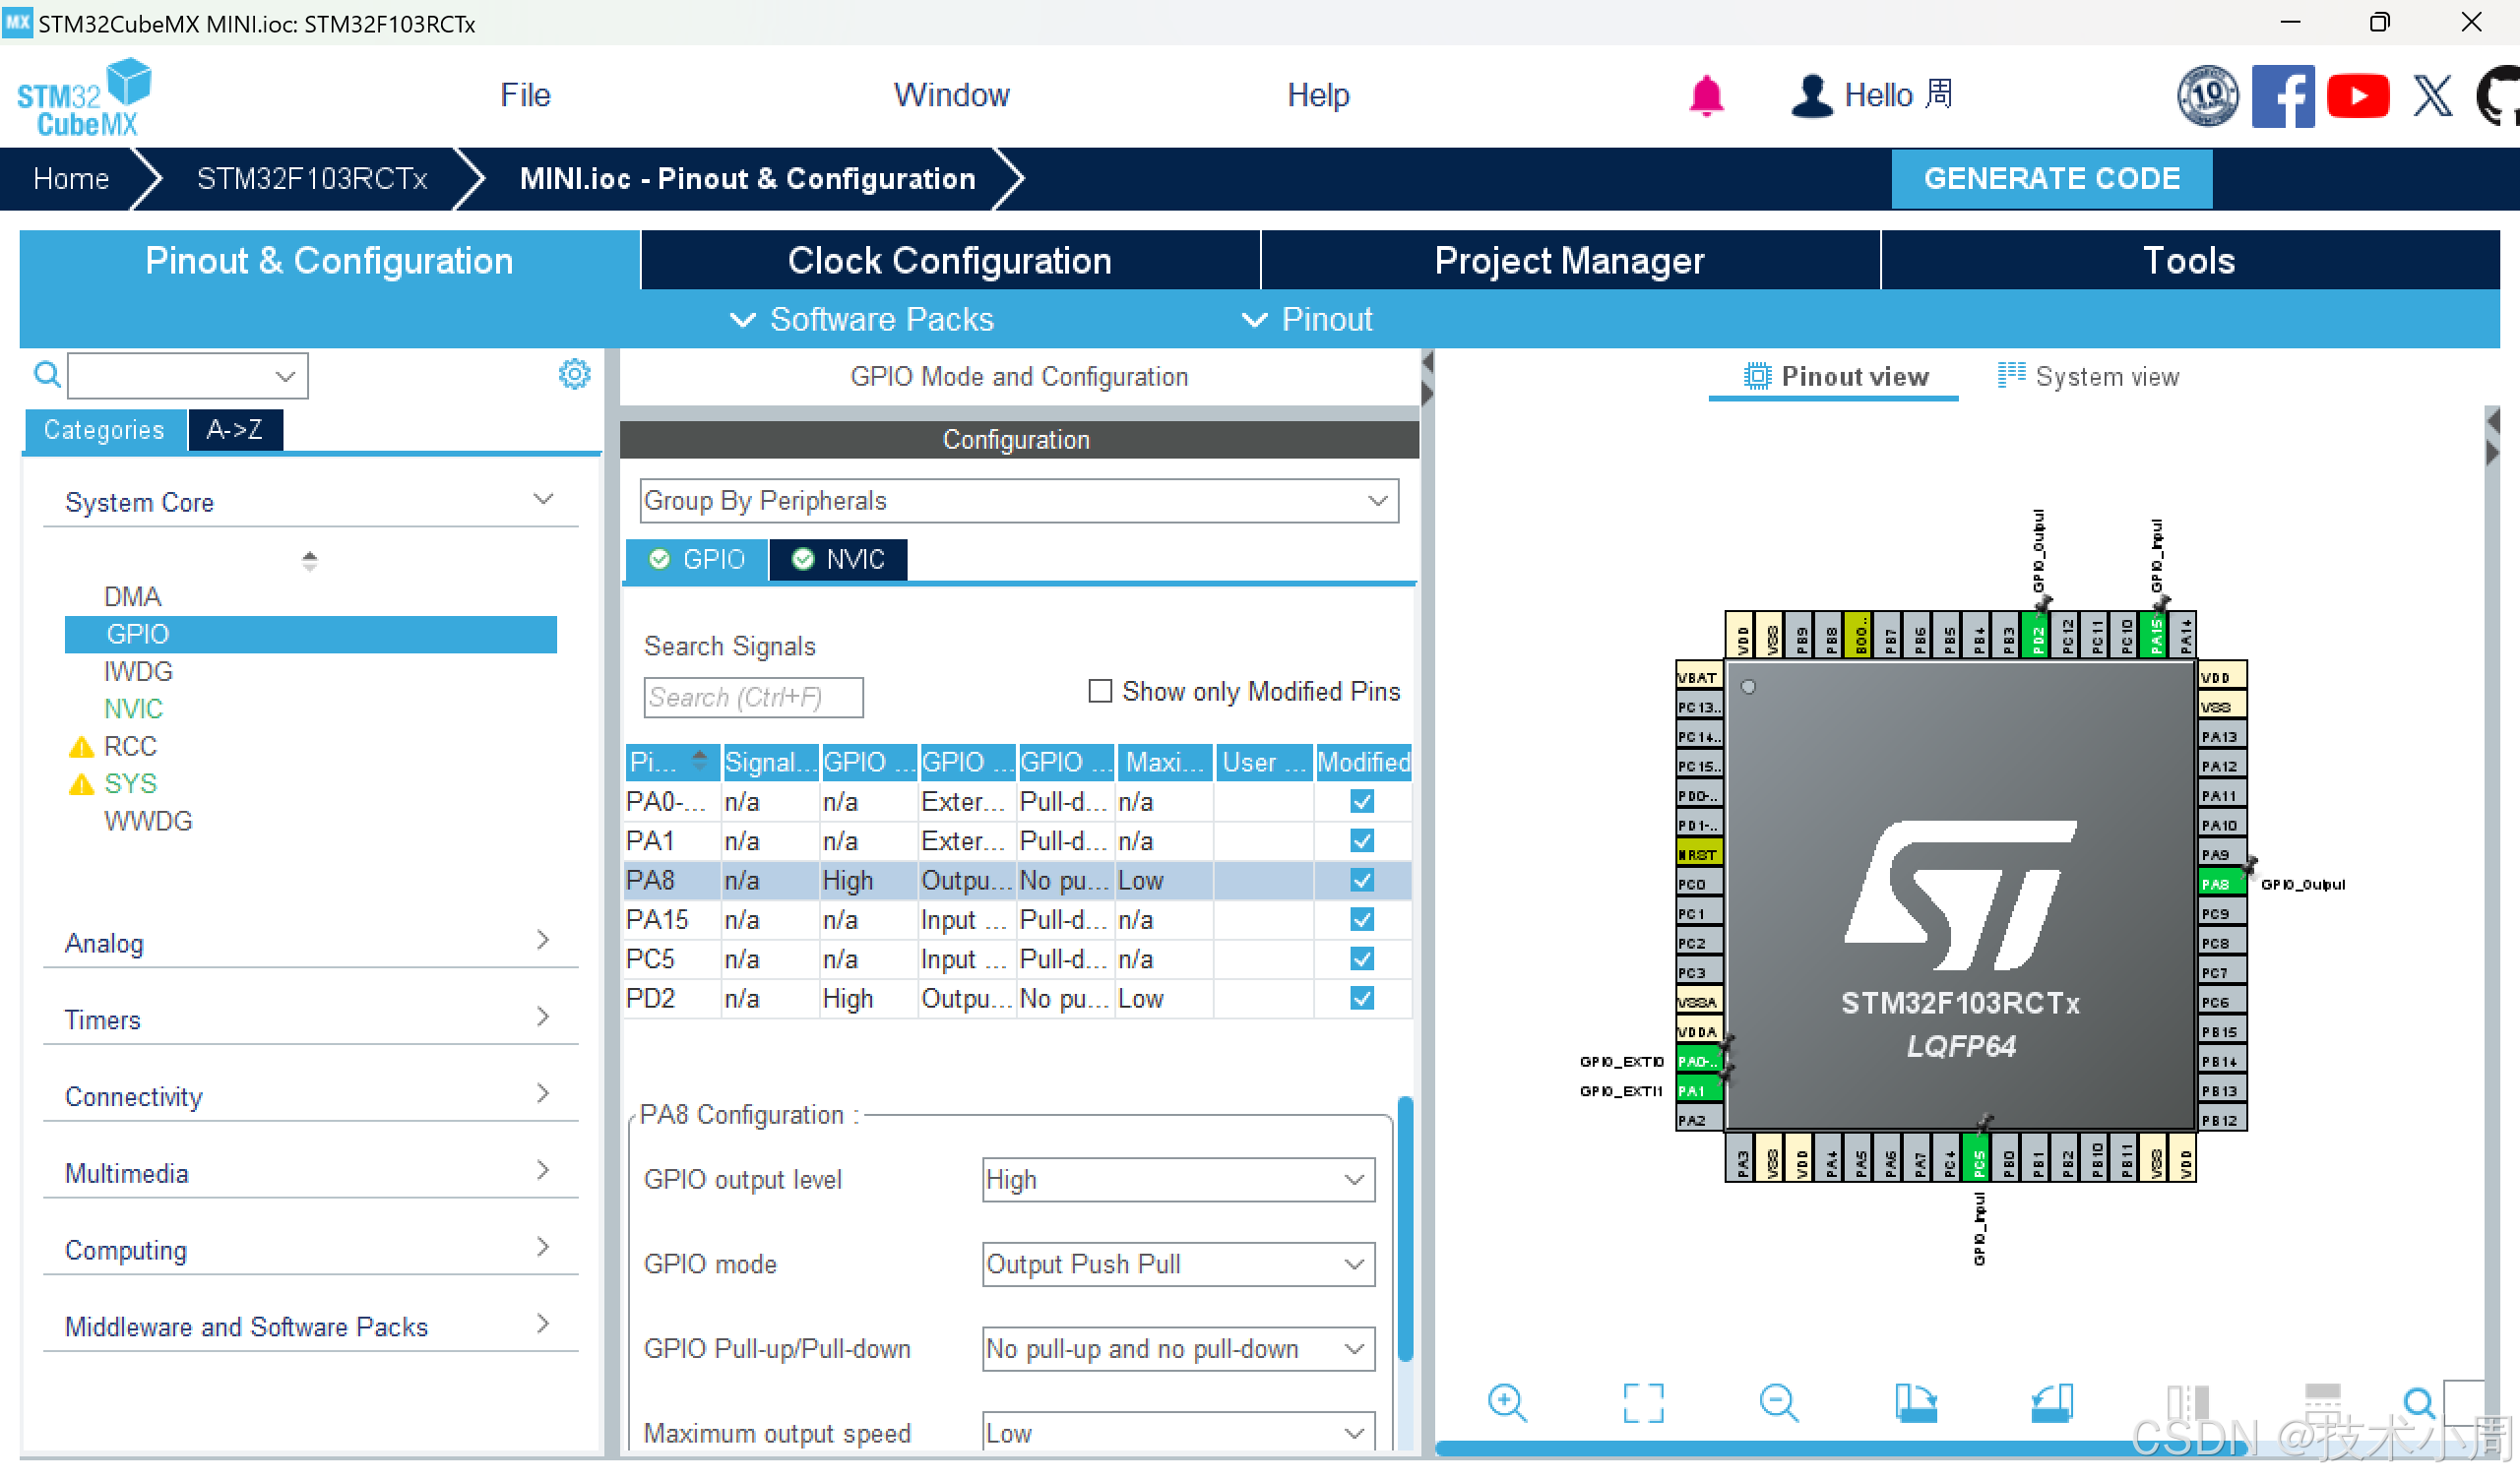Click the GENERATE CODE button

pyautogui.click(x=2050, y=179)
